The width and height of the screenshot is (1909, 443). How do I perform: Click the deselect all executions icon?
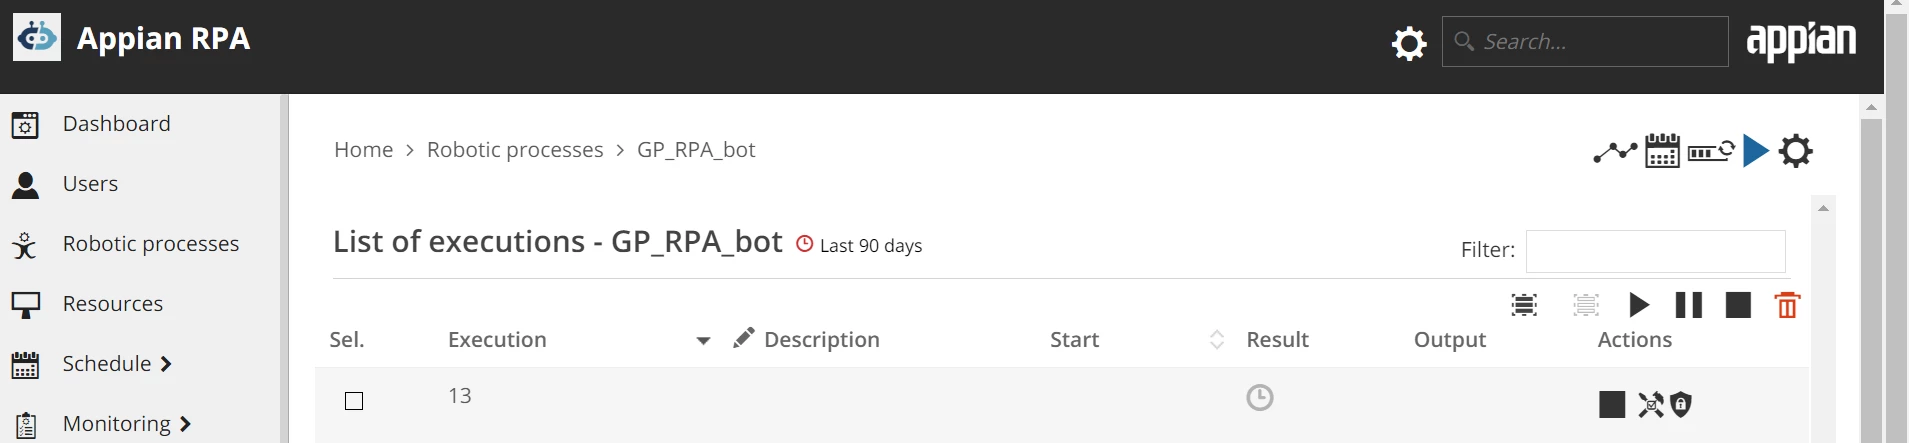pos(1586,305)
